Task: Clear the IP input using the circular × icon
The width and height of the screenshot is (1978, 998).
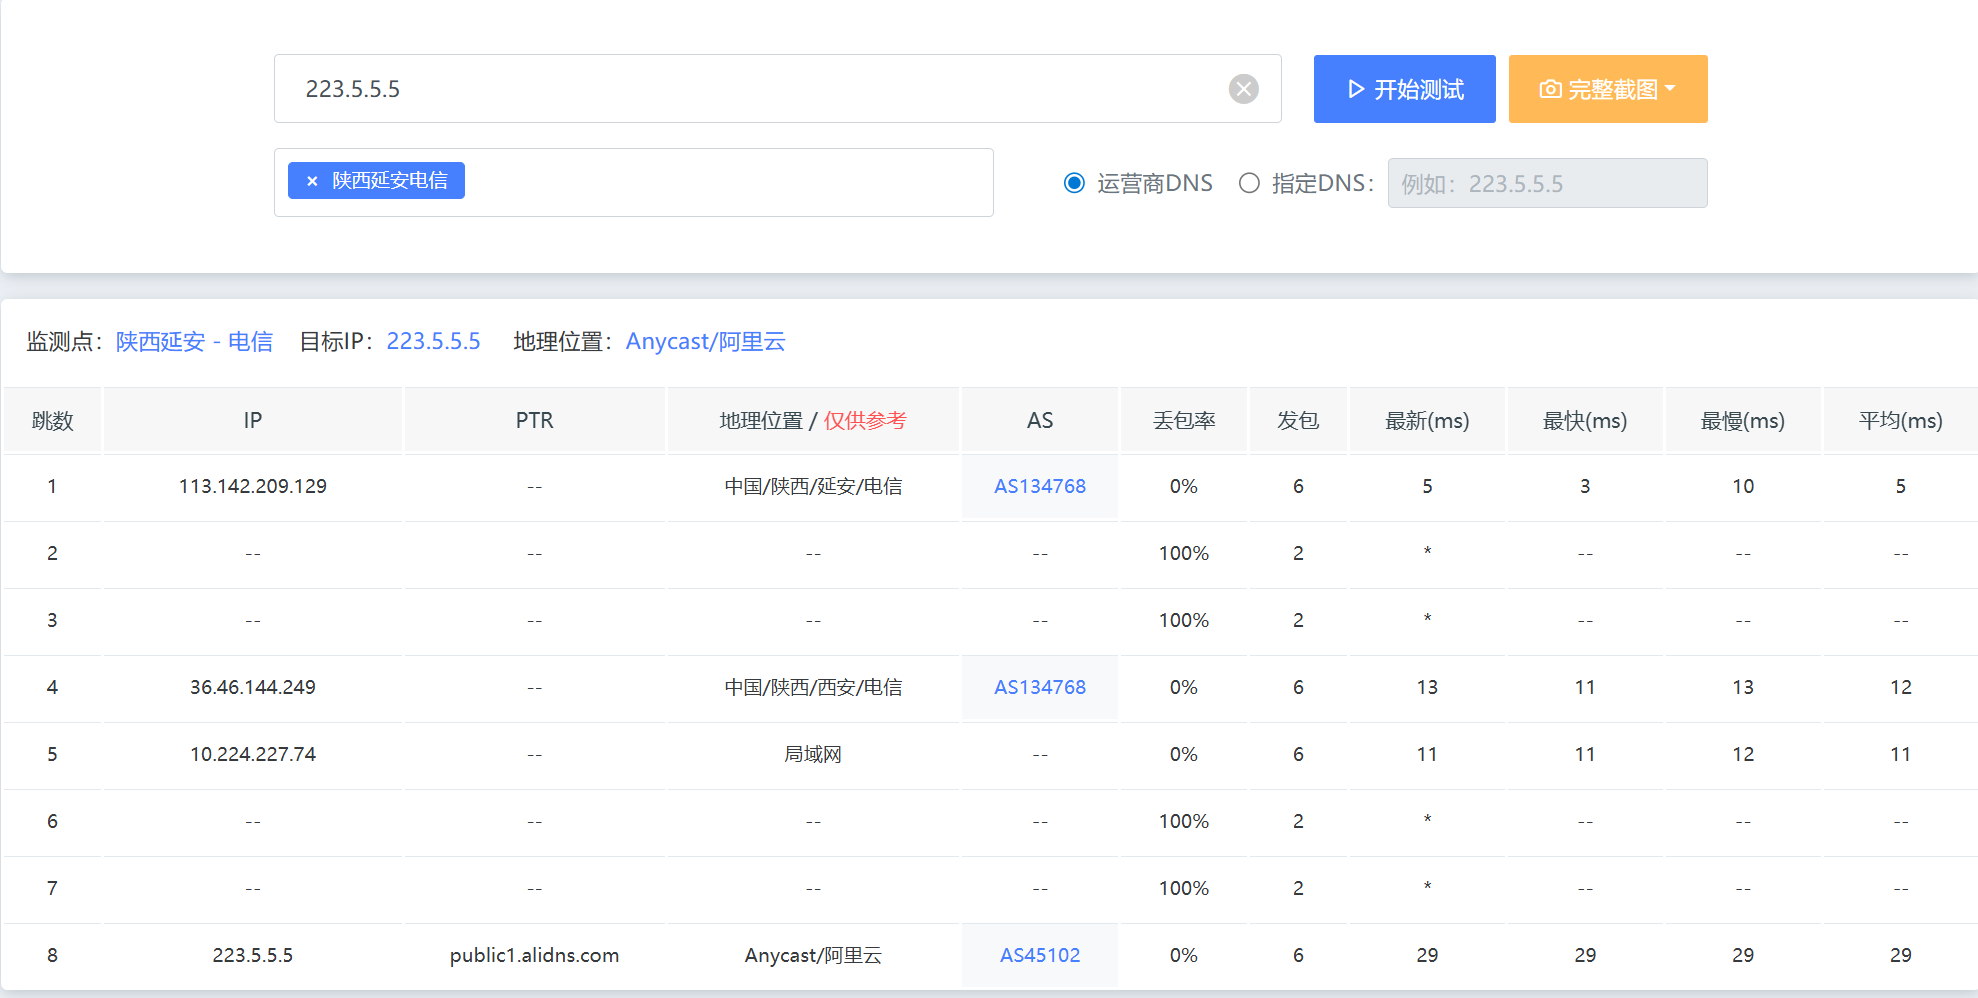Action: coord(1243,89)
